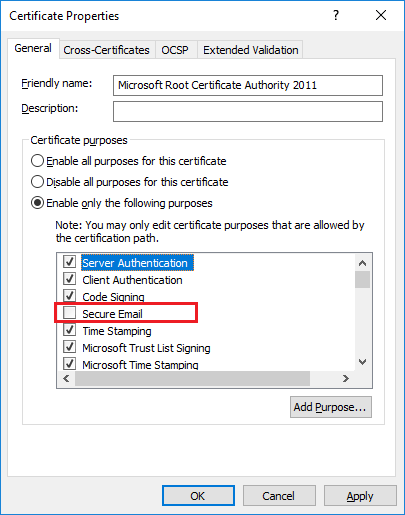Select the Time Stamping list item text
The width and height of the screenshot is (405, 515).
[x=117, y=331]
